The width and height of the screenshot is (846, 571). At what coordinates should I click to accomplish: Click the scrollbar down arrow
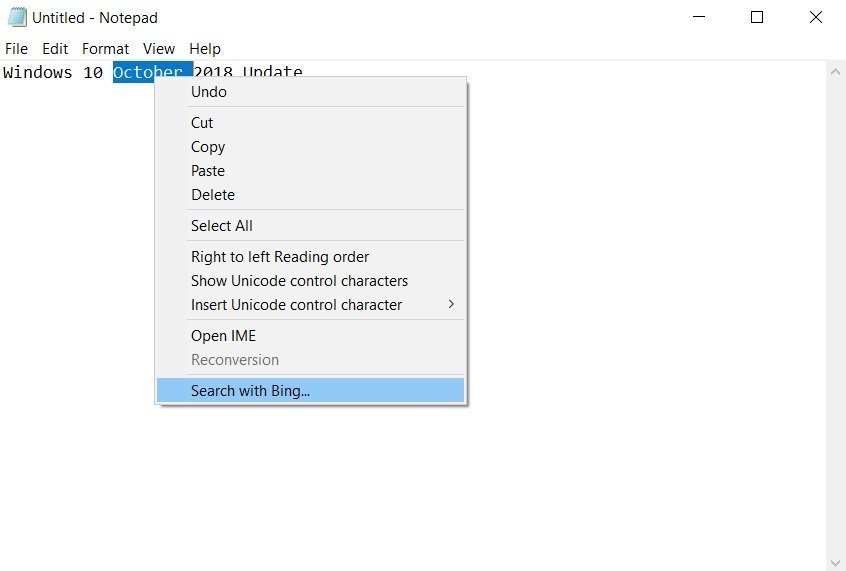(836, 562)
